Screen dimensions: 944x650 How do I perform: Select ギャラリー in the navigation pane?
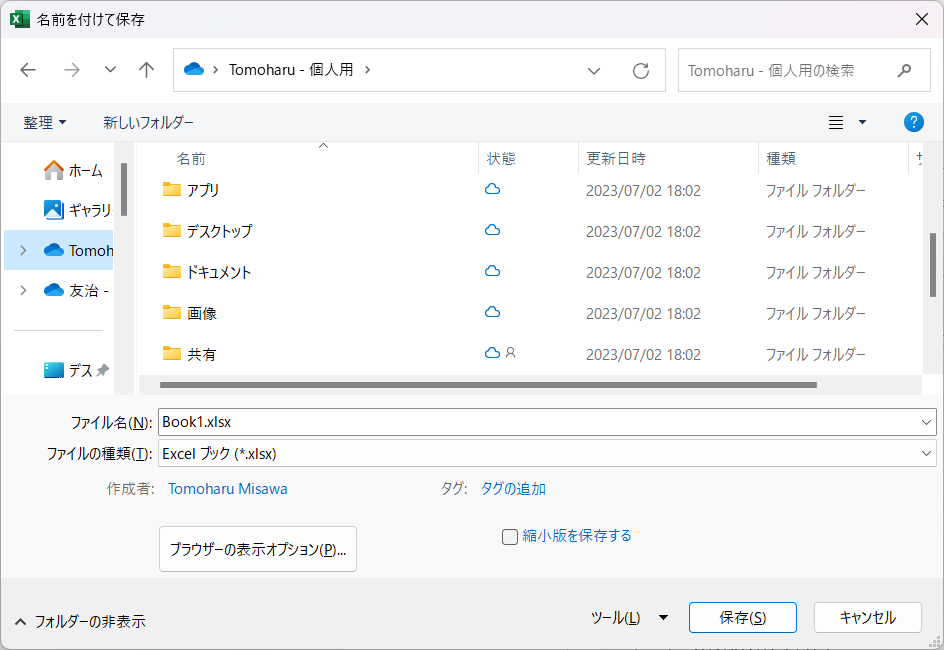[x=78, y=210]
